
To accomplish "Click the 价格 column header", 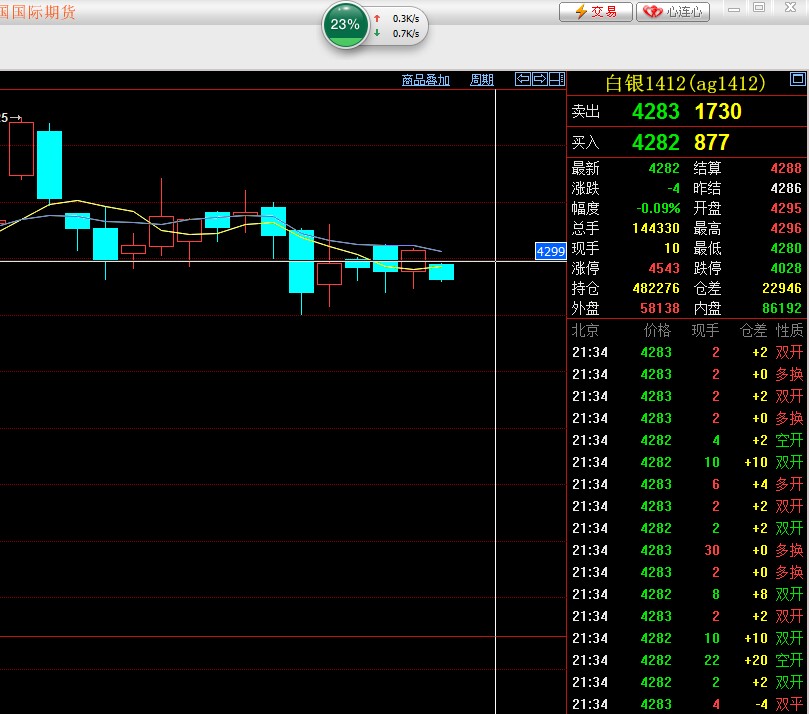I will [x=656, y=330].
